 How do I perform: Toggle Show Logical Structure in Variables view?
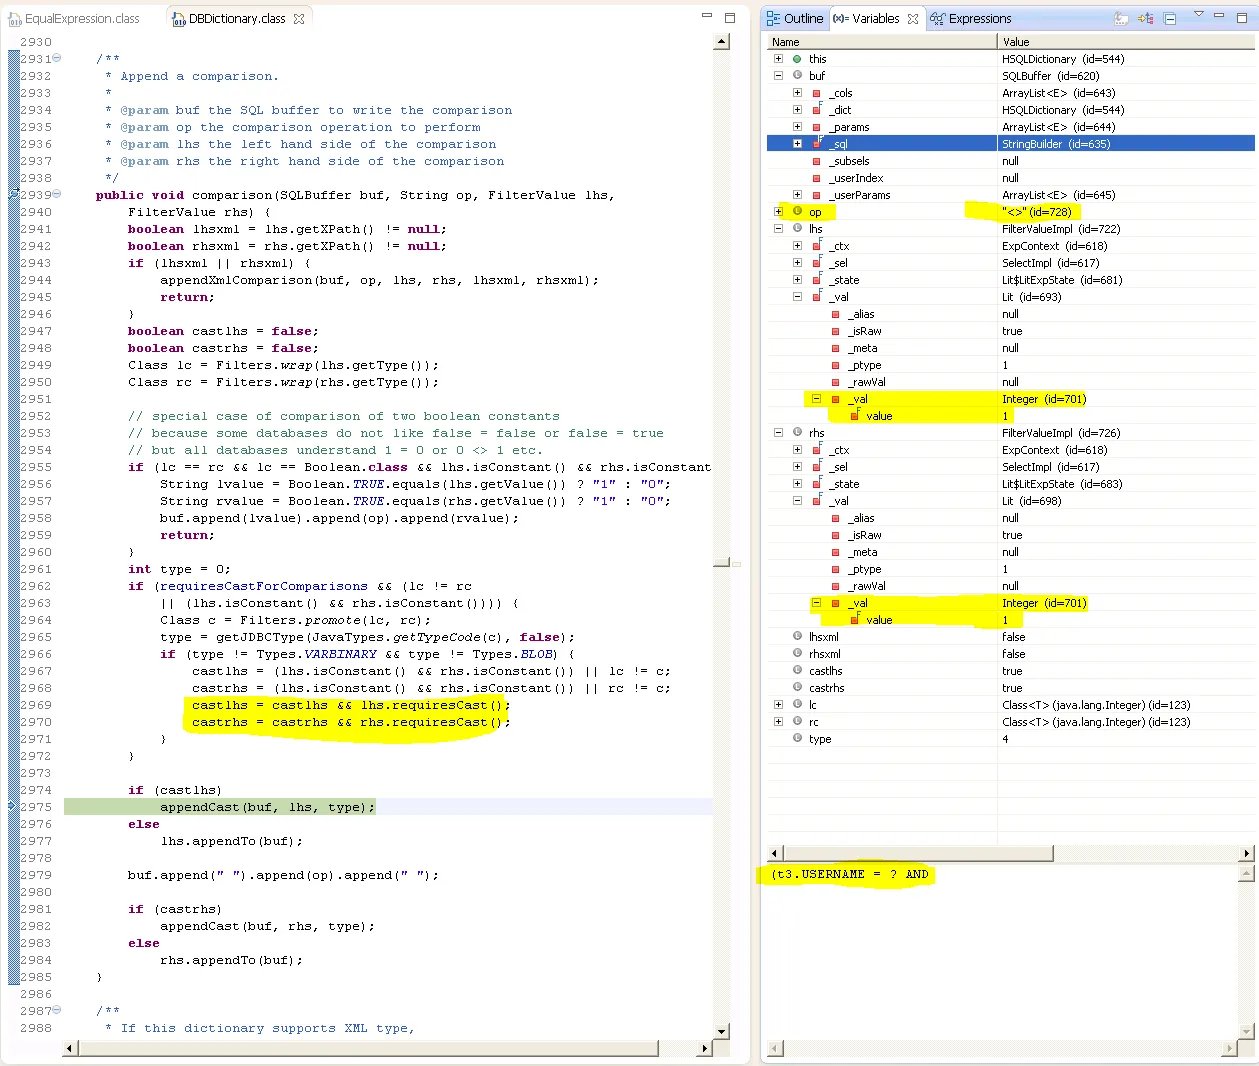1146,19
